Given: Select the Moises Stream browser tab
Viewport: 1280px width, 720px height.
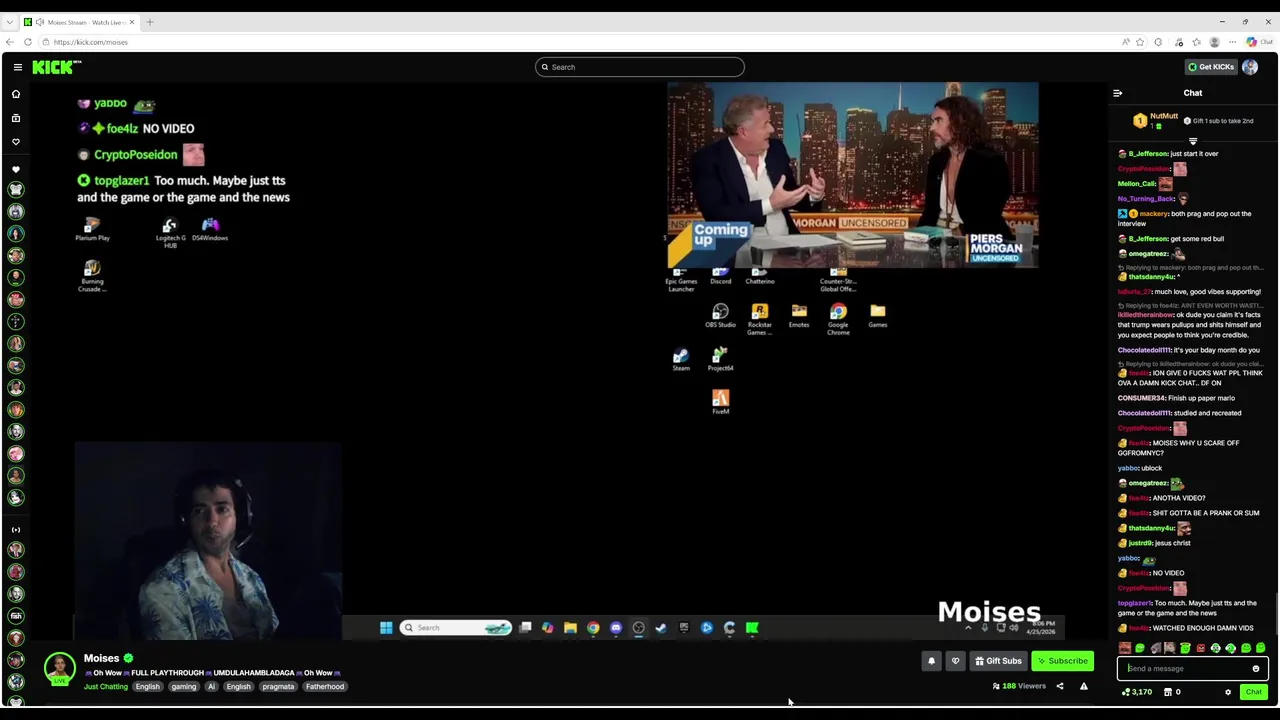Looking at the screenshot, I should click(78, 22).
